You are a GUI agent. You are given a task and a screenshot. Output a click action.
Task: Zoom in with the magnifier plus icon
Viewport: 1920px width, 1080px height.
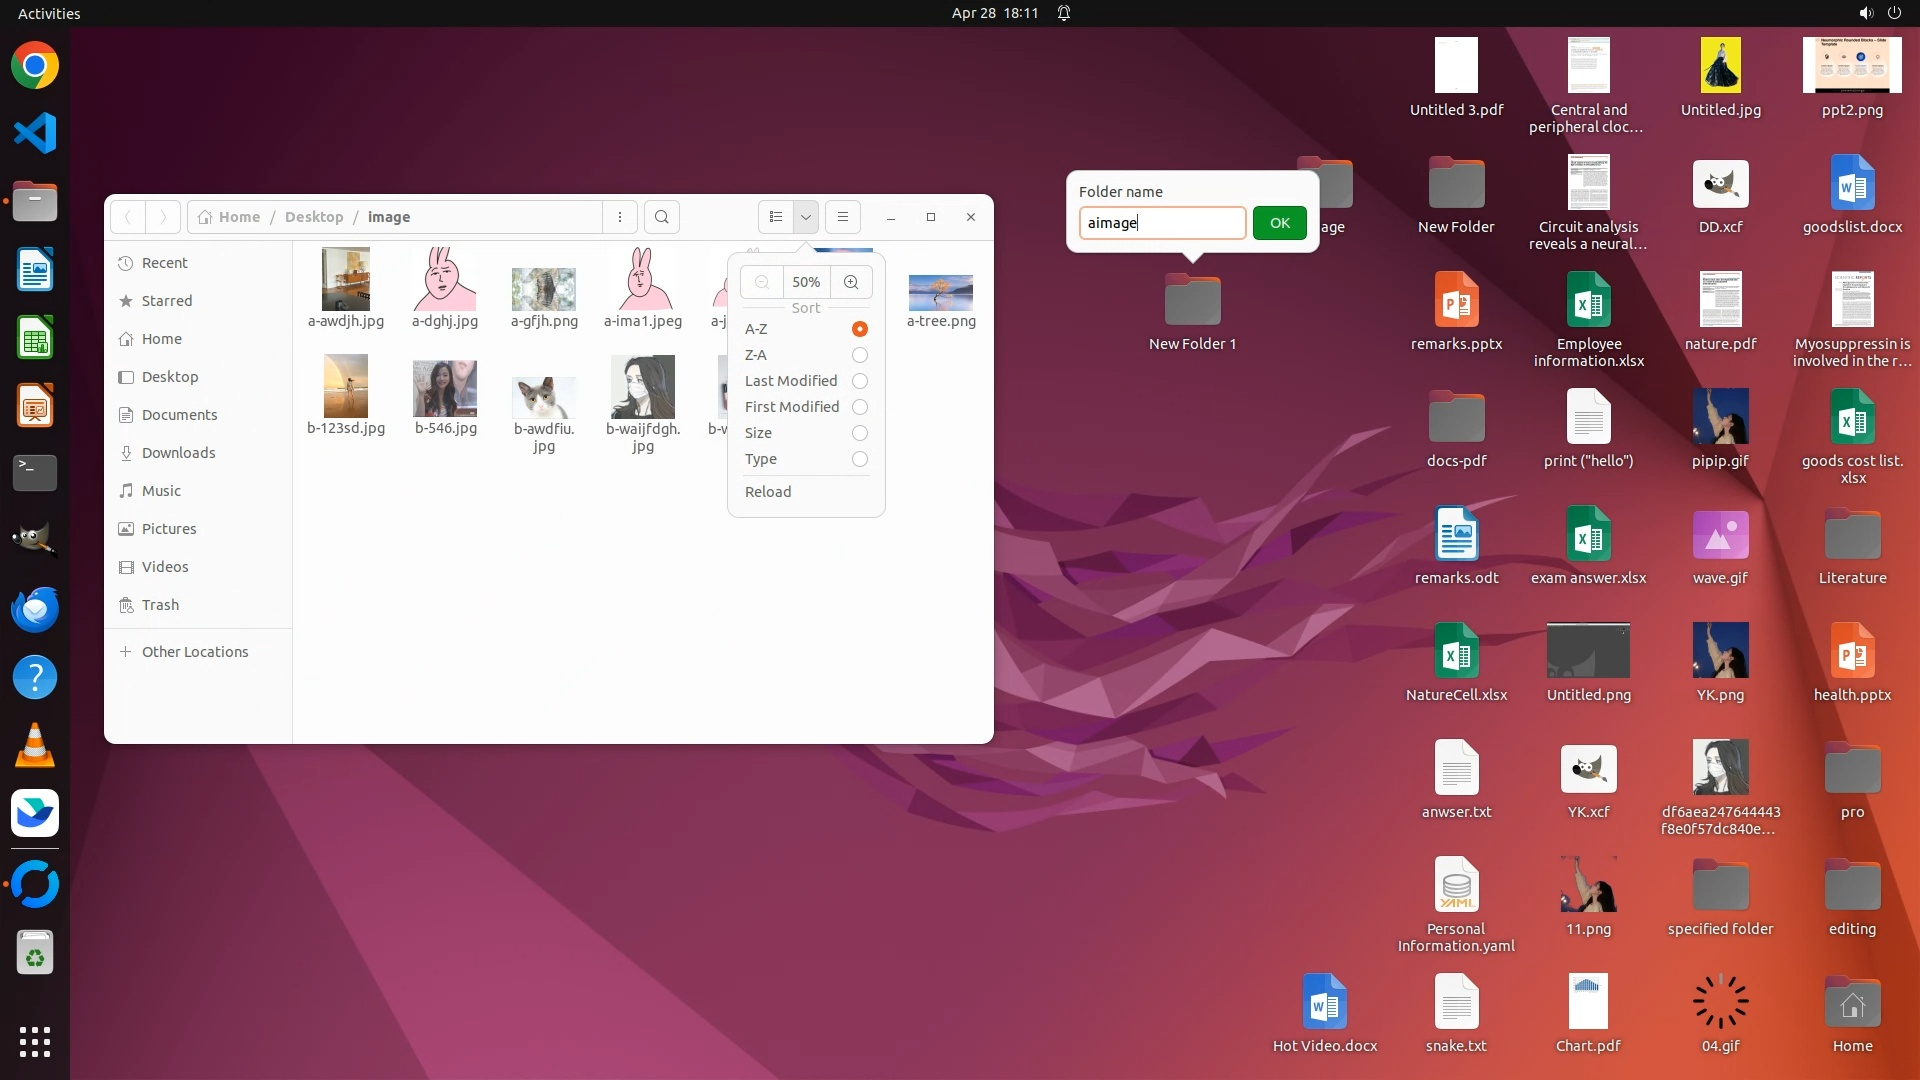click(851, 282)
